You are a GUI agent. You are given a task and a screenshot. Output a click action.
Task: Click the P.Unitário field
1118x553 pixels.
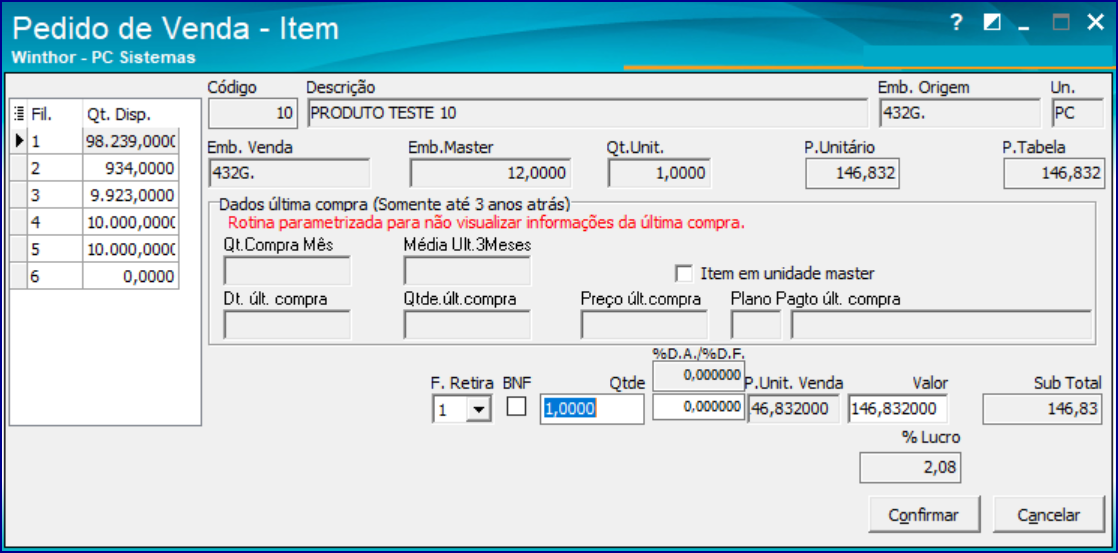(852, 173)
